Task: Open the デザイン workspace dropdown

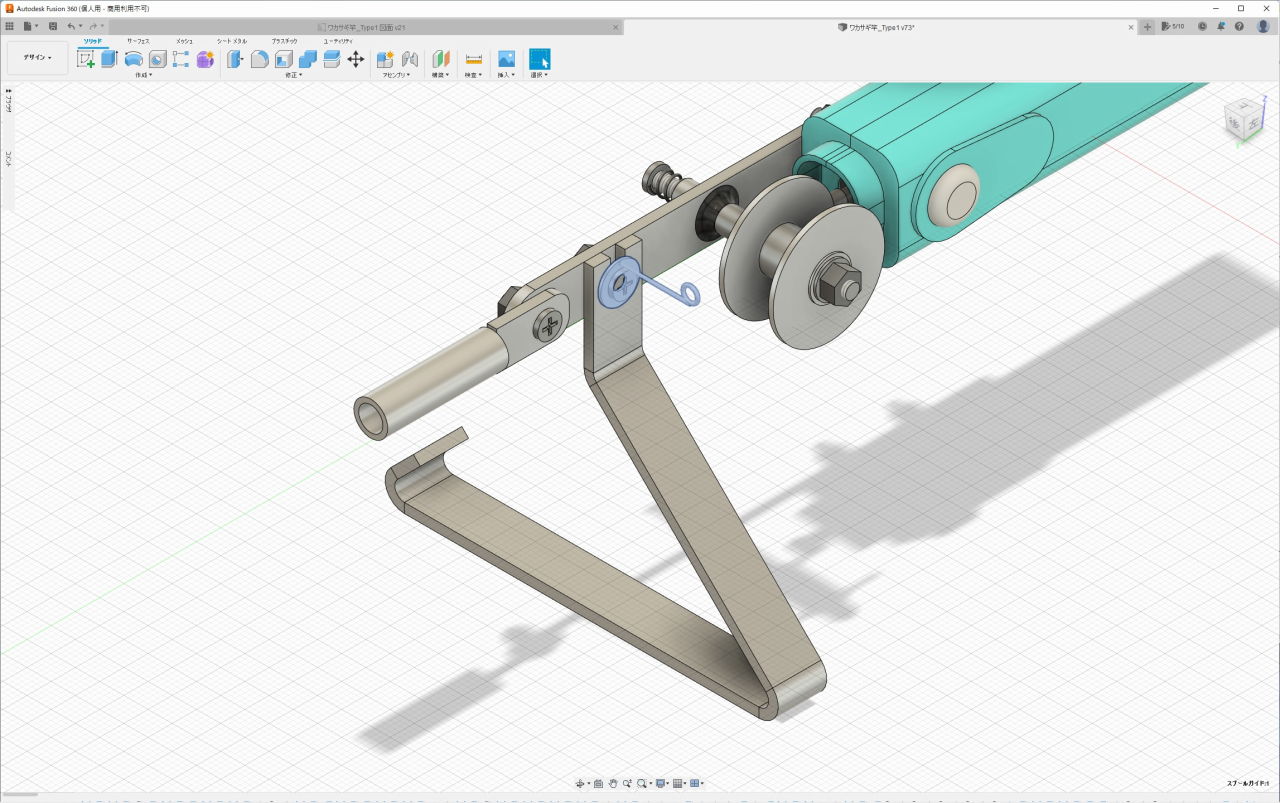Action: [38, 58]
